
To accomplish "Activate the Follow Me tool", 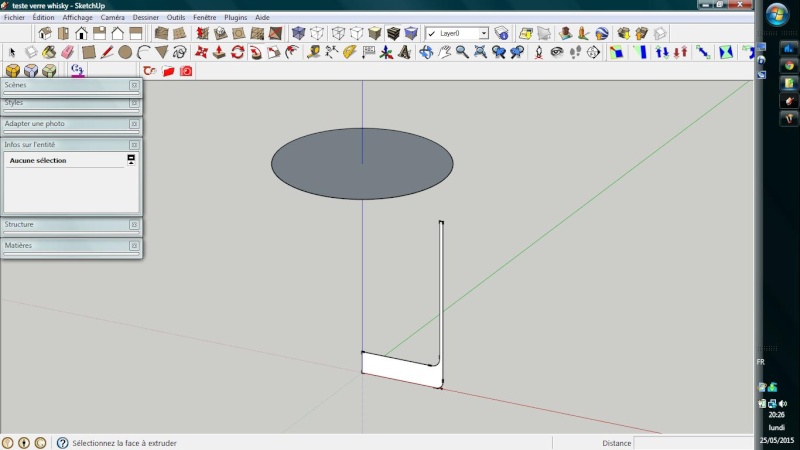I will click(x=256, y=52).
